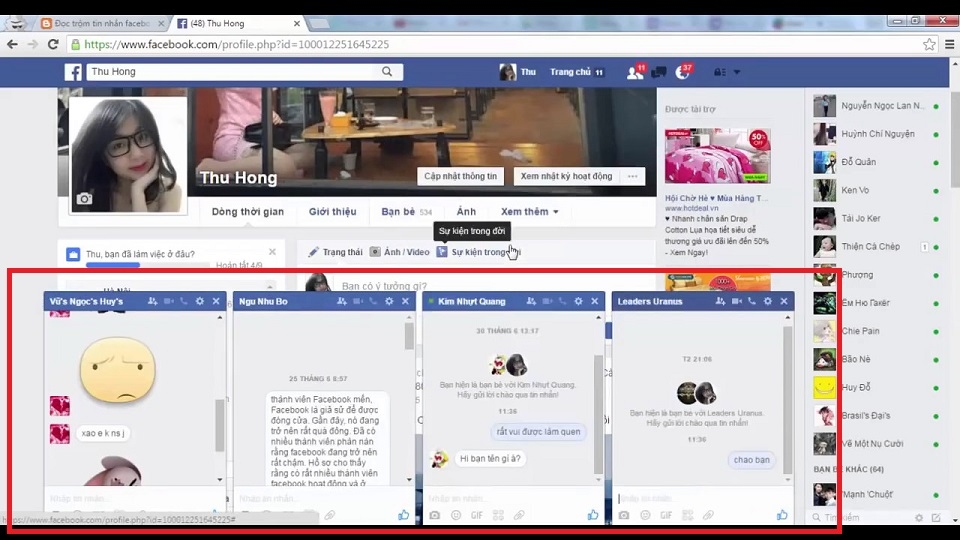The height and width of the screenshot is (540, 960).
Task: Open emoji picker in Kim Nhựt Quang chat
Action: [456, 516]
